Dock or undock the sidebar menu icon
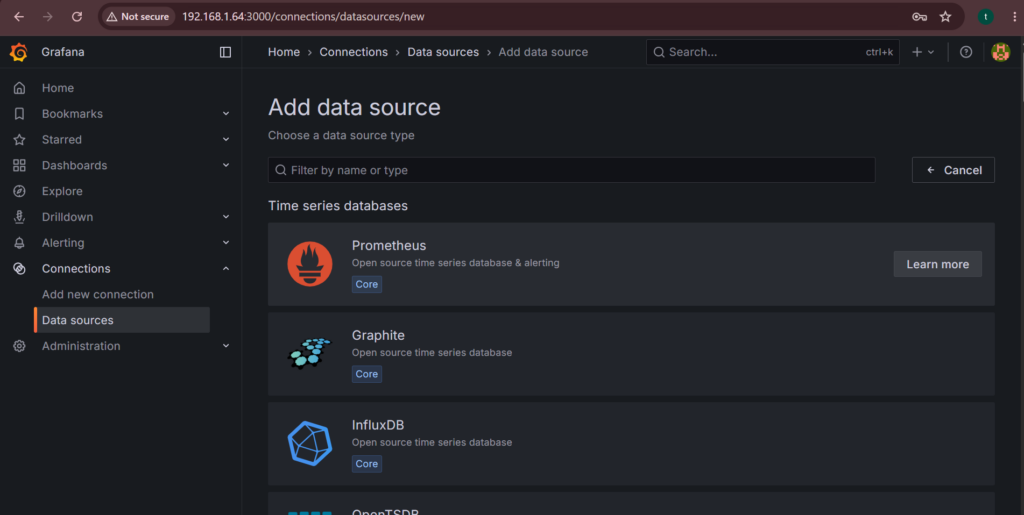The image size is (1024, 515). 225,52
